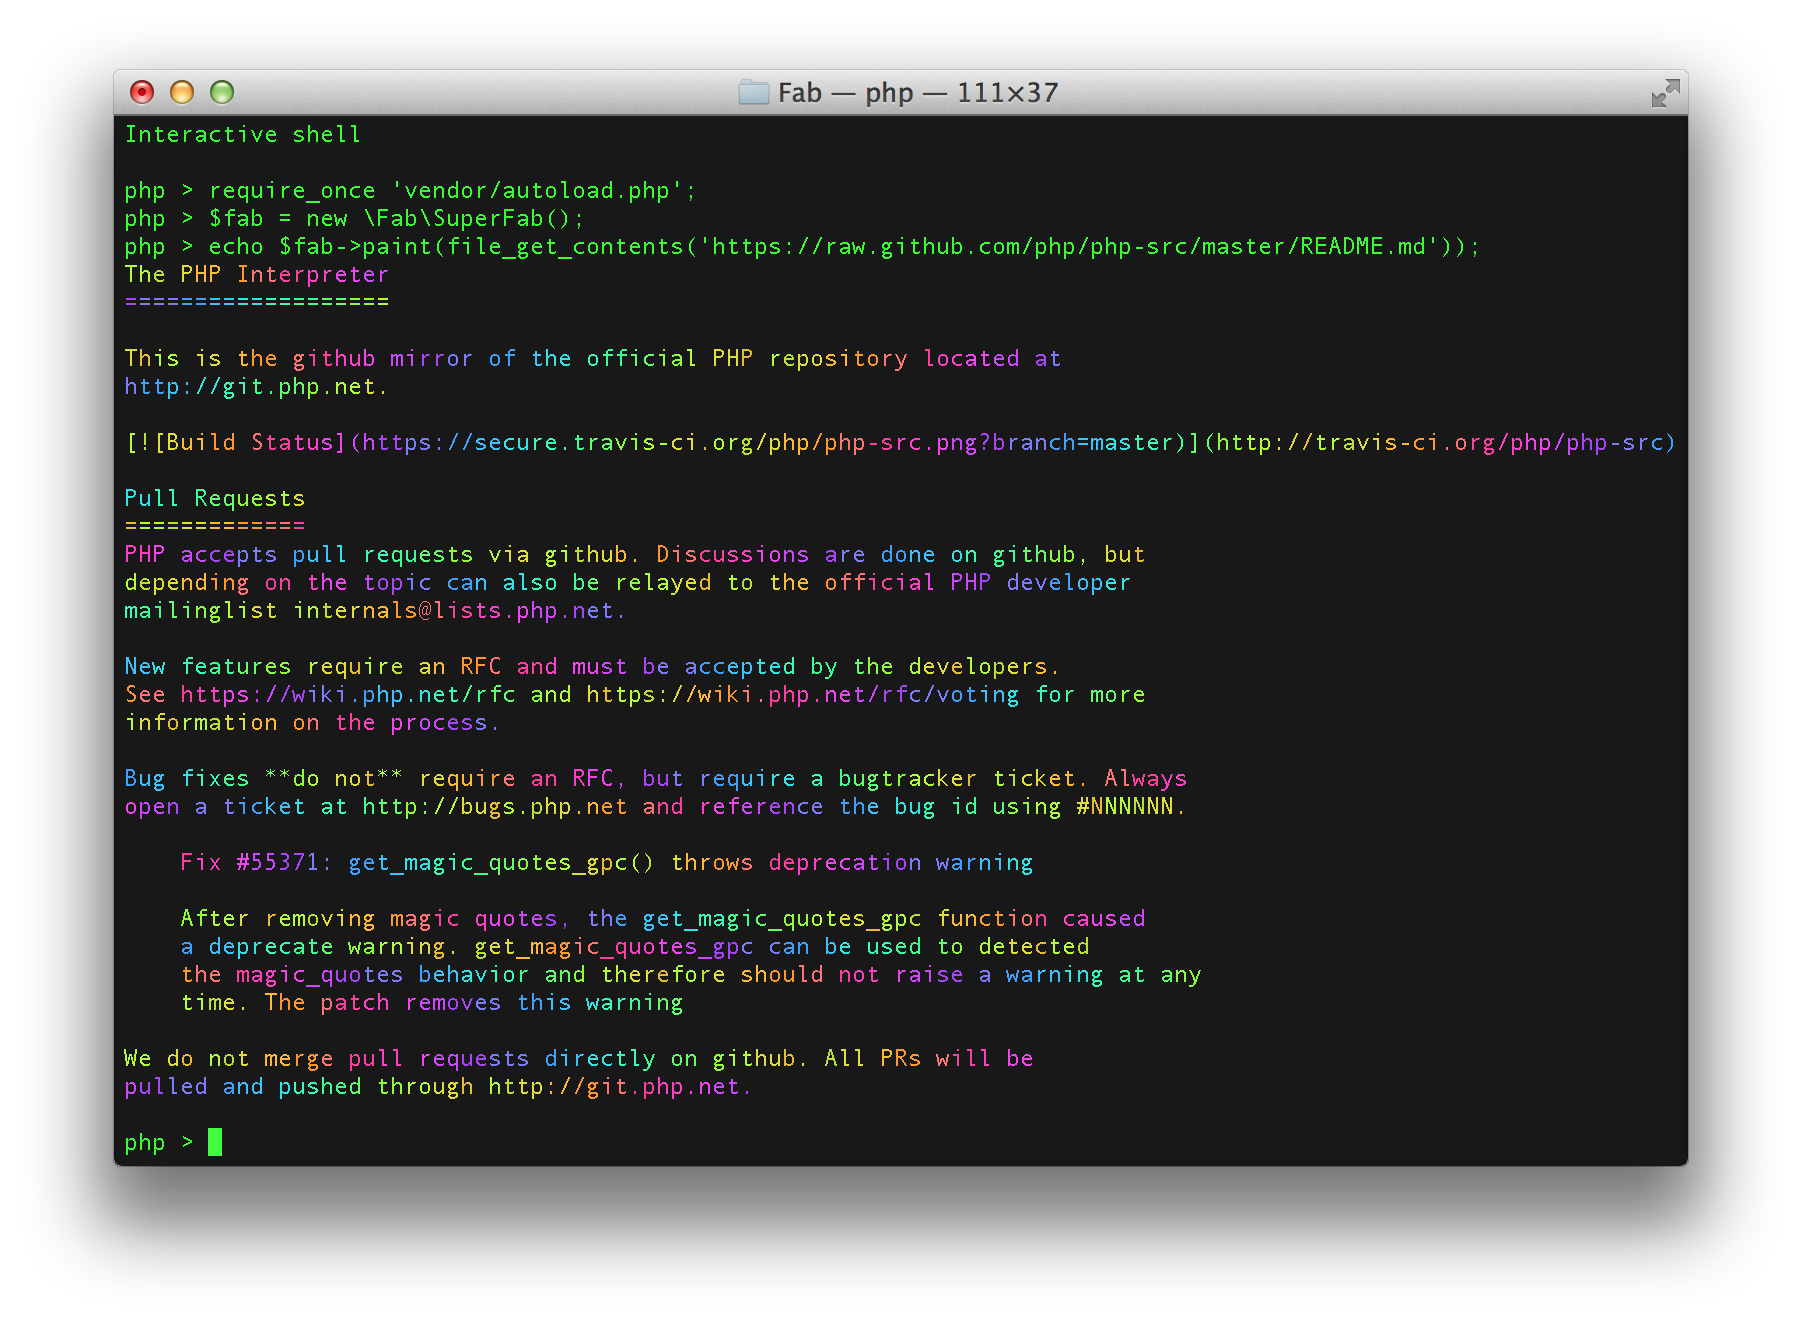Screen dimensions: 1802x1324
Task: Open the https://wiki.php.net/rfc/voting link
Action: coord(802,695)
